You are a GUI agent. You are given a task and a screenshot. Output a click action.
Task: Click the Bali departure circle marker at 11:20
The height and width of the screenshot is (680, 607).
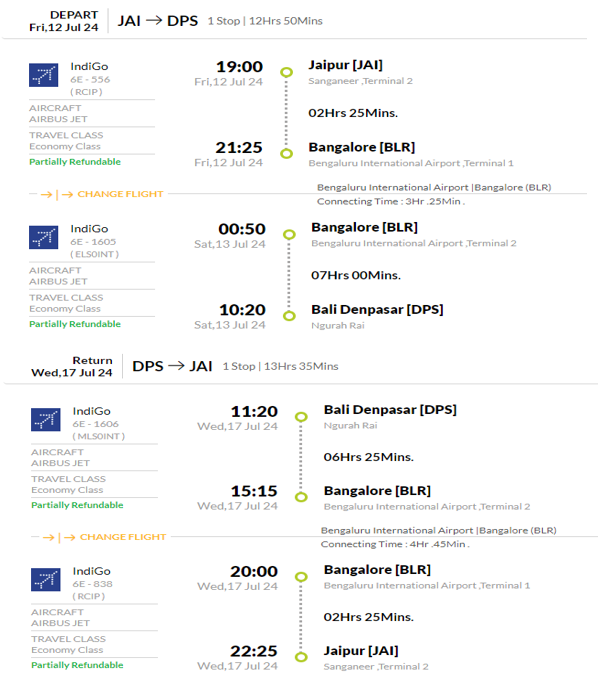[x=301, y=417]
